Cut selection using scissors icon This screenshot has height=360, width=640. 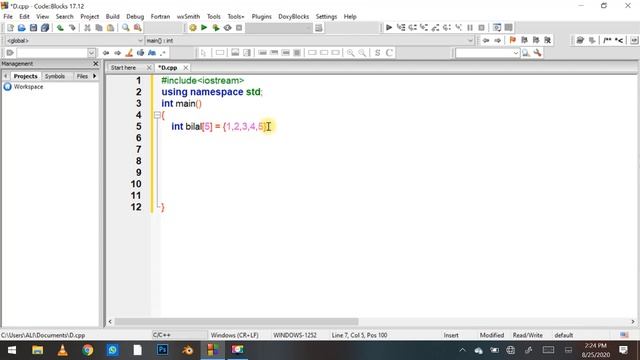87,28
